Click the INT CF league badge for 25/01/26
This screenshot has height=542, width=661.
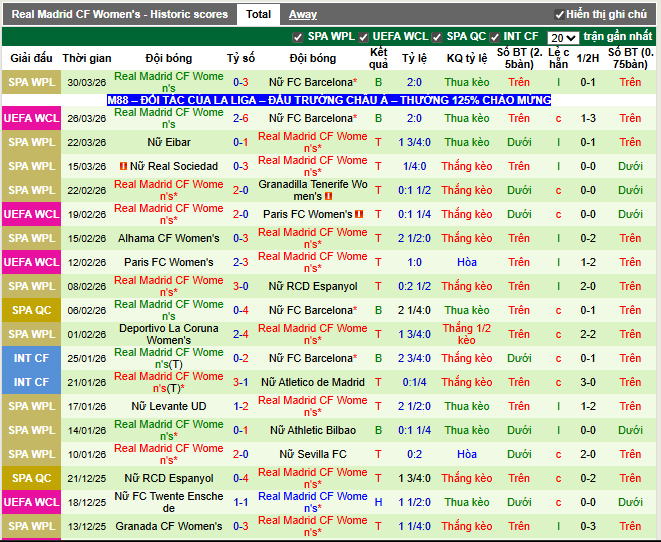[x=32, y=358]
